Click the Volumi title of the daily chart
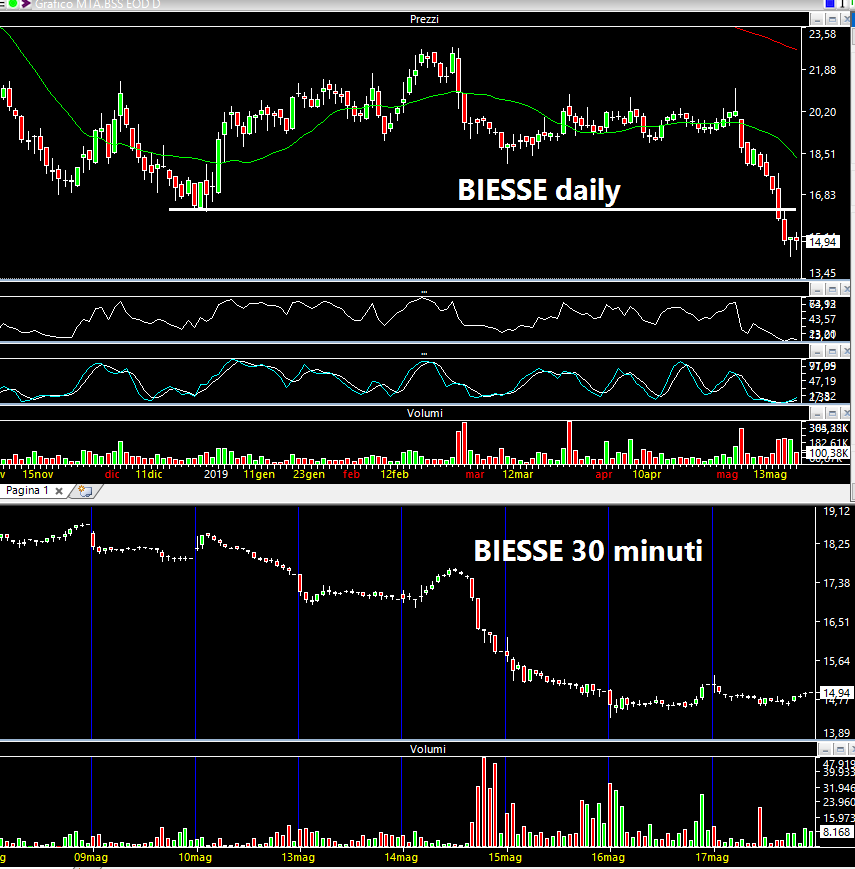This screenshot has width=855, height=869. (x=424, y=413)
